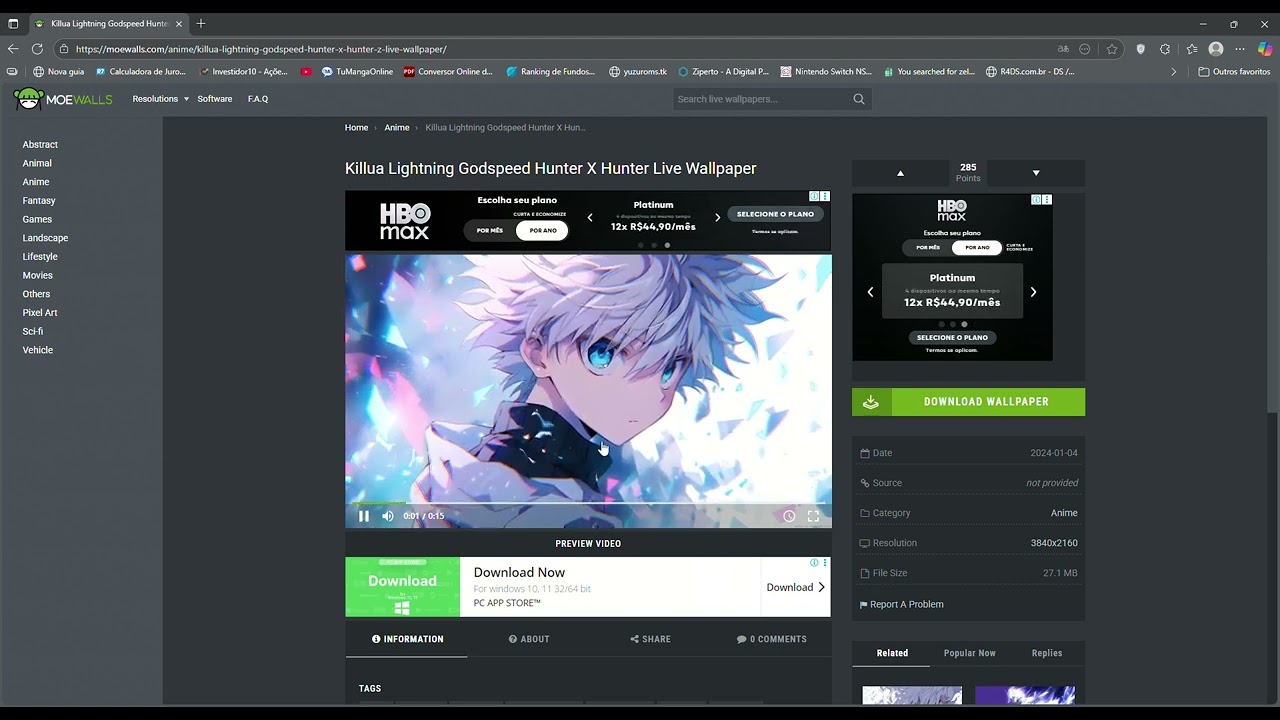Click the first related wallpaper thumbnail
1280x720 pixels.
[x=912, y=695]
